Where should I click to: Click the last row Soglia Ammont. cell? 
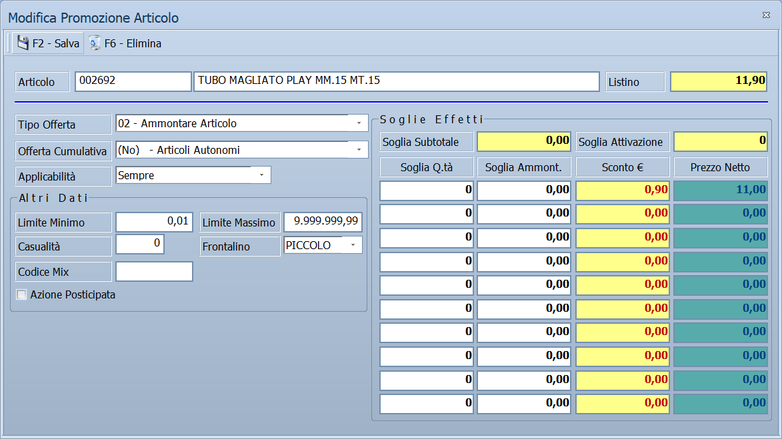[524, 404]
